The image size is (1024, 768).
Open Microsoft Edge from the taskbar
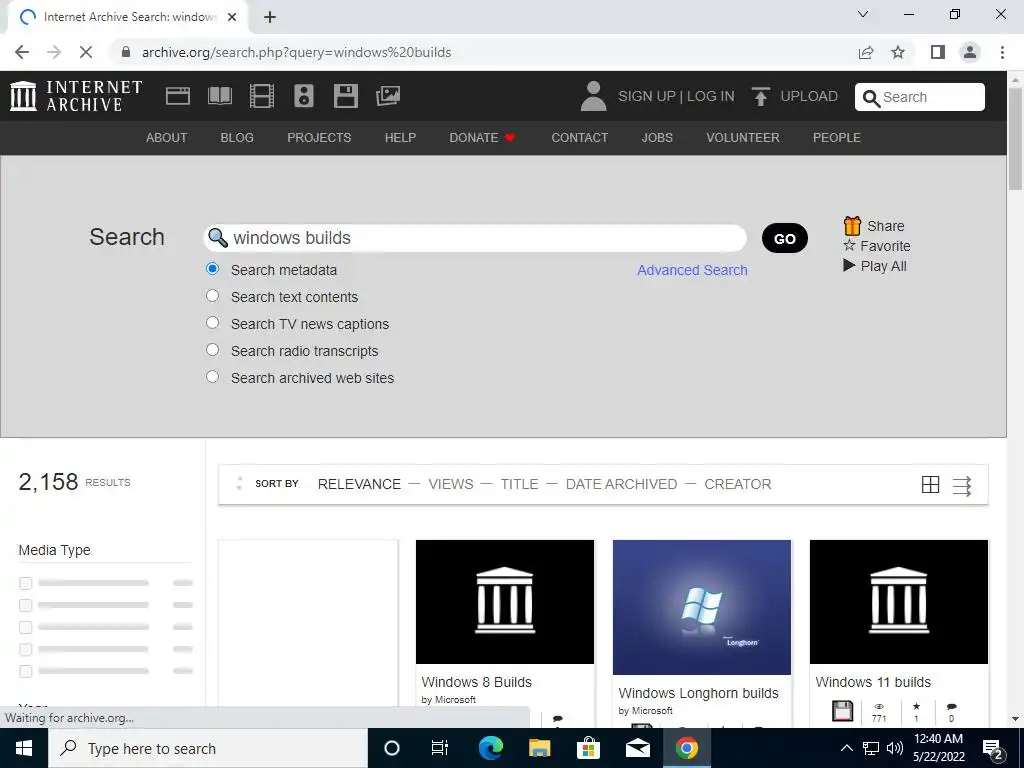pos(490,748)
